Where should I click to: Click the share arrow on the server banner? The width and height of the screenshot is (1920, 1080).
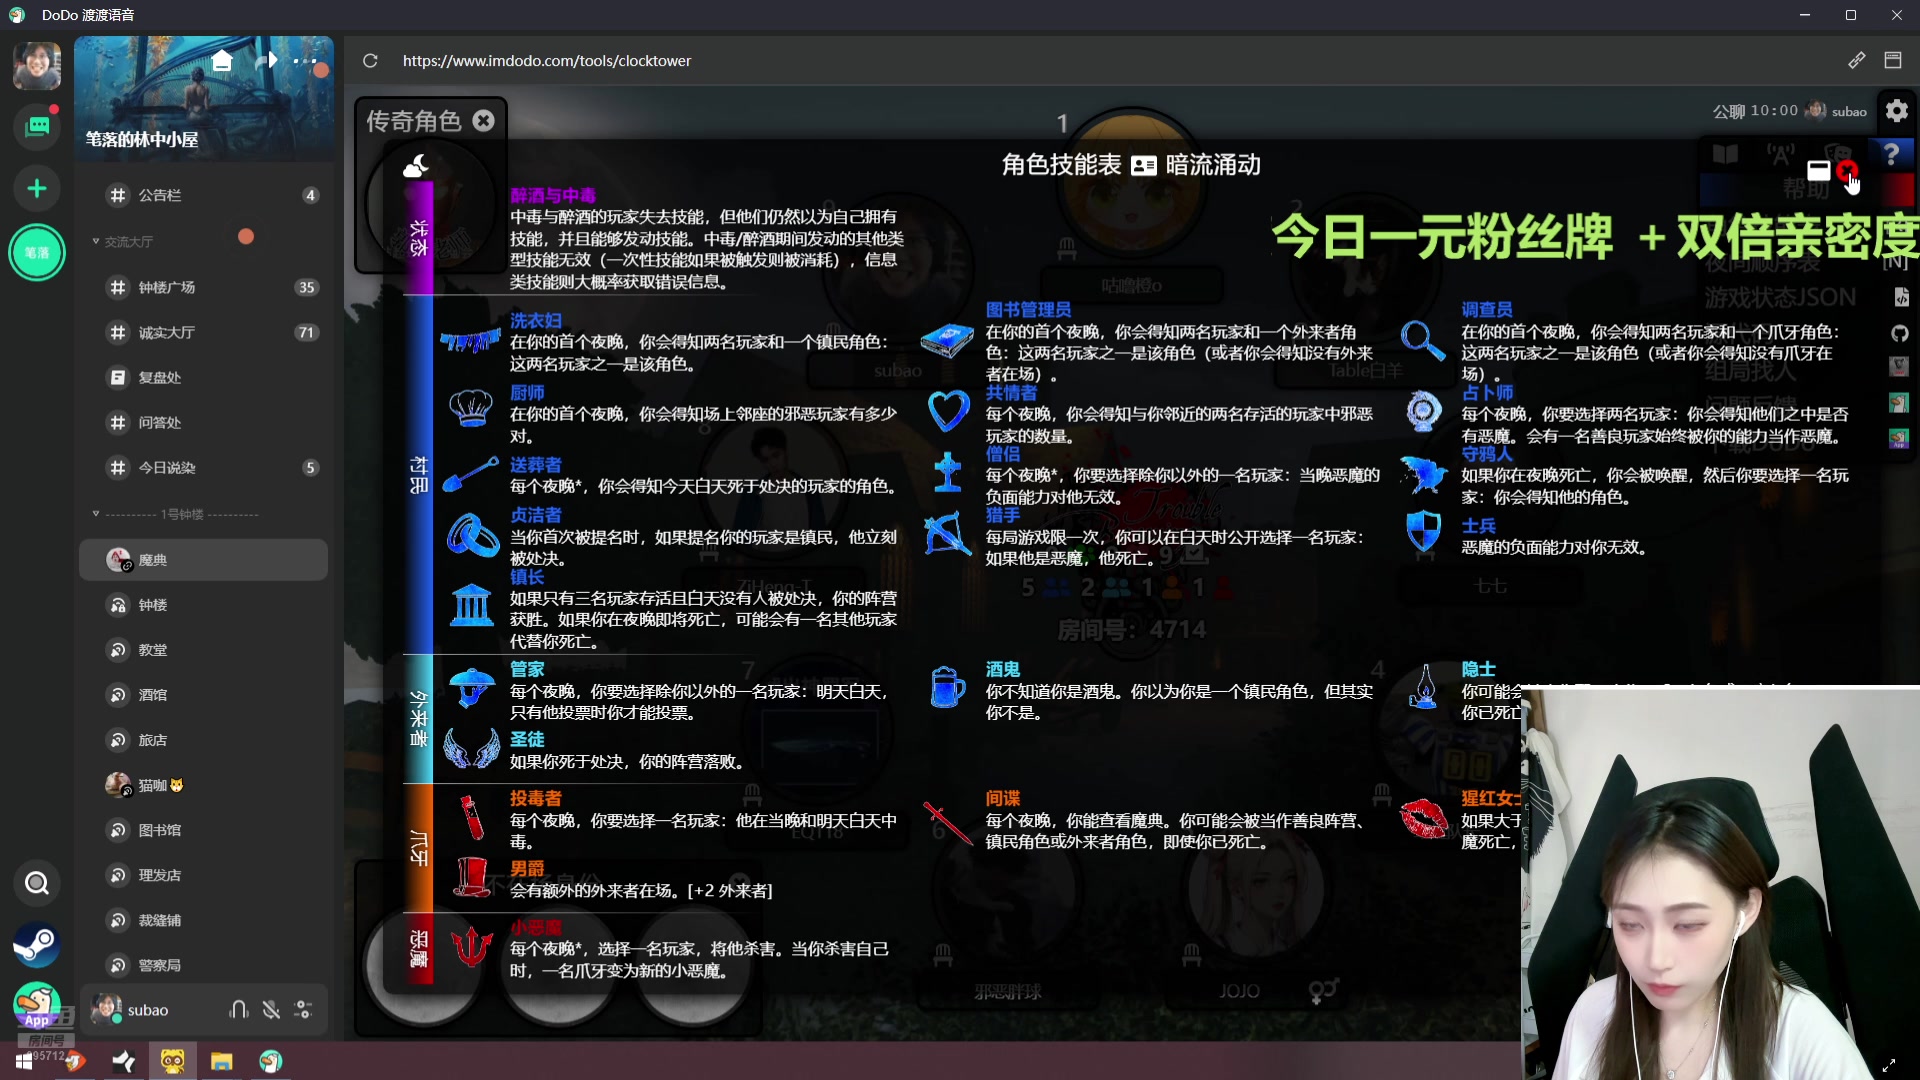[x=266, y=61]
